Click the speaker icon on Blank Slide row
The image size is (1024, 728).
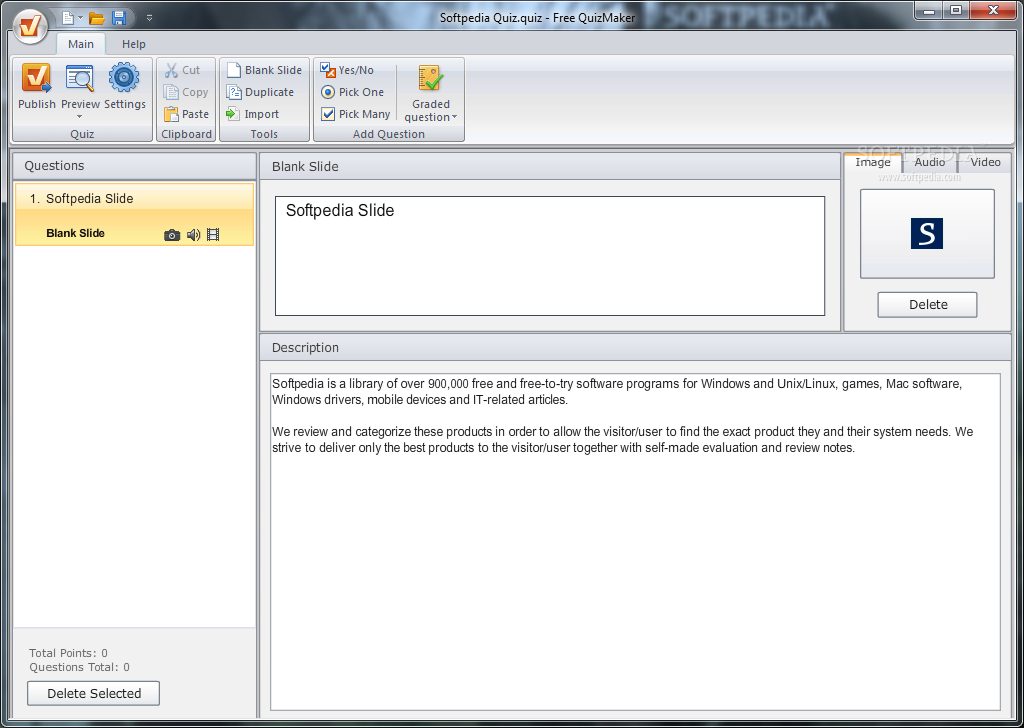click(193, 235)
